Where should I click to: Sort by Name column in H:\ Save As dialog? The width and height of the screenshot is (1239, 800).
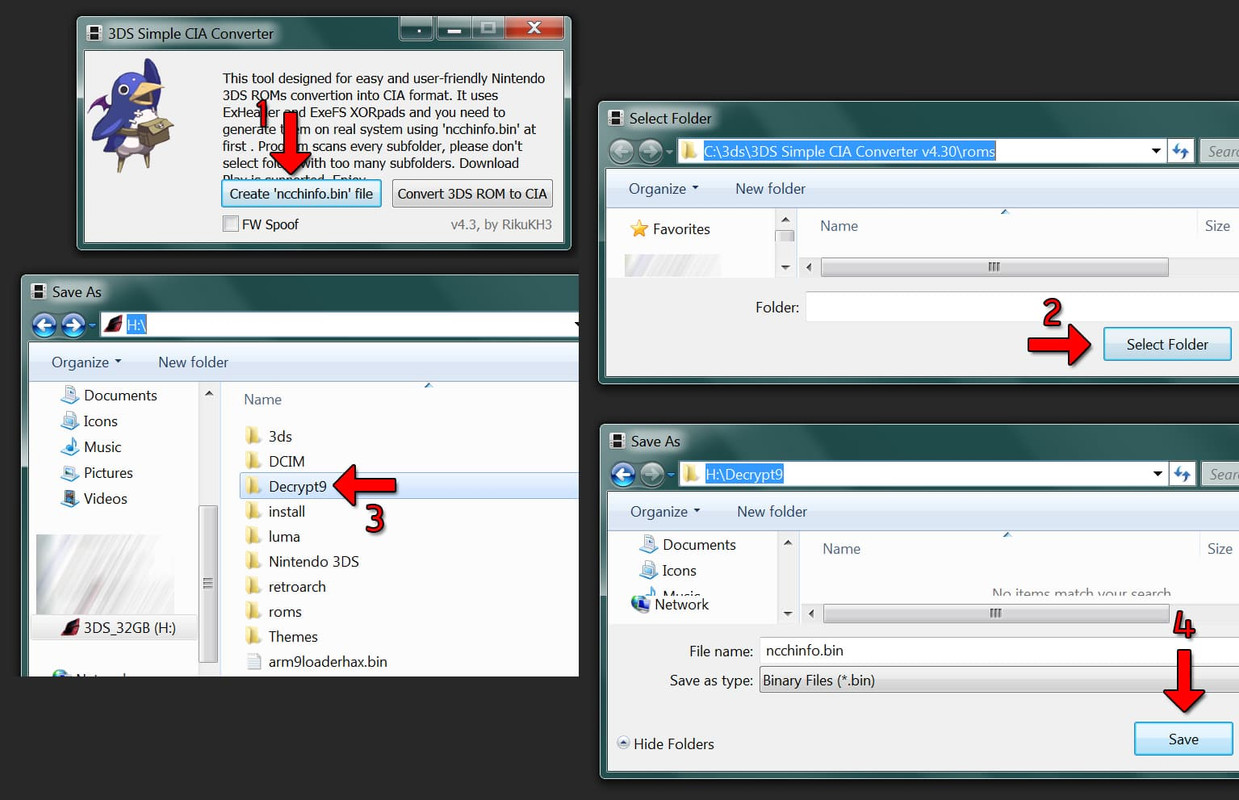[263, 399]
